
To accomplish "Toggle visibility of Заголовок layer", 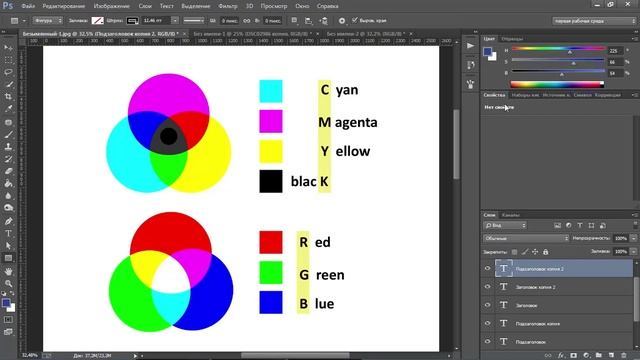I will 487,305.
